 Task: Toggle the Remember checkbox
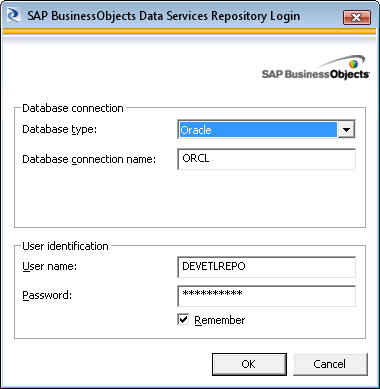(183, 319)
